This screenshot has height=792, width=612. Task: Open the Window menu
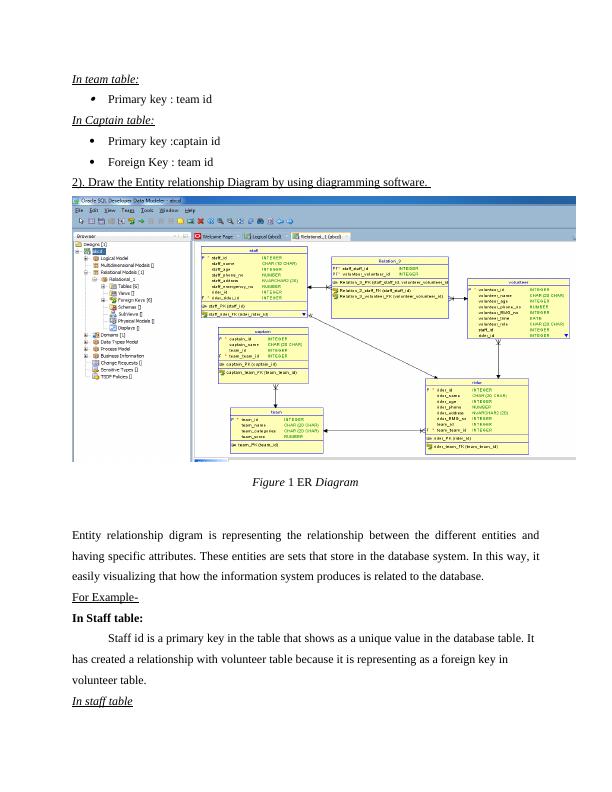point(168,211)
